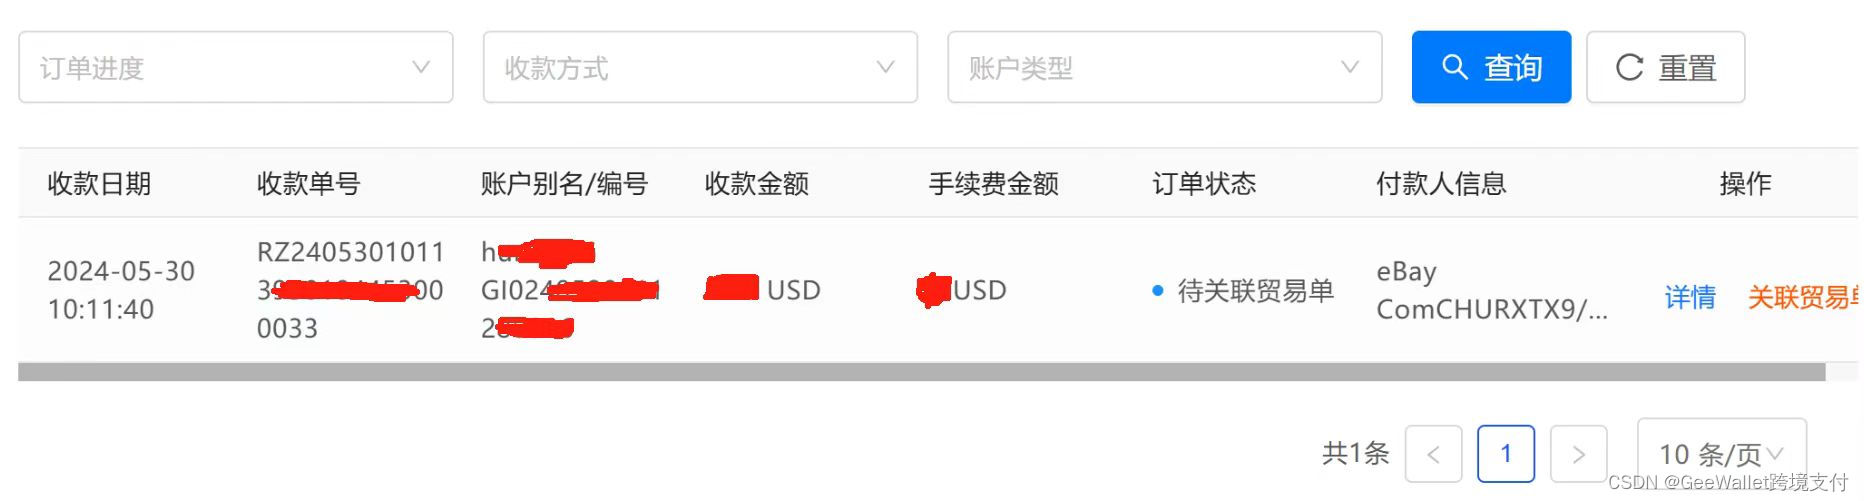This screenshot has width=1864, height=501.
Task: Click the 收款日期 column header
Action: click(x=99, y=184)
